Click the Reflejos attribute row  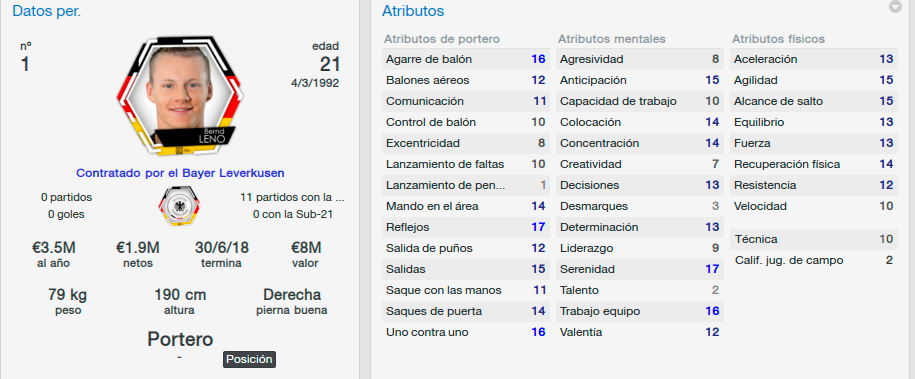point(466,227)
